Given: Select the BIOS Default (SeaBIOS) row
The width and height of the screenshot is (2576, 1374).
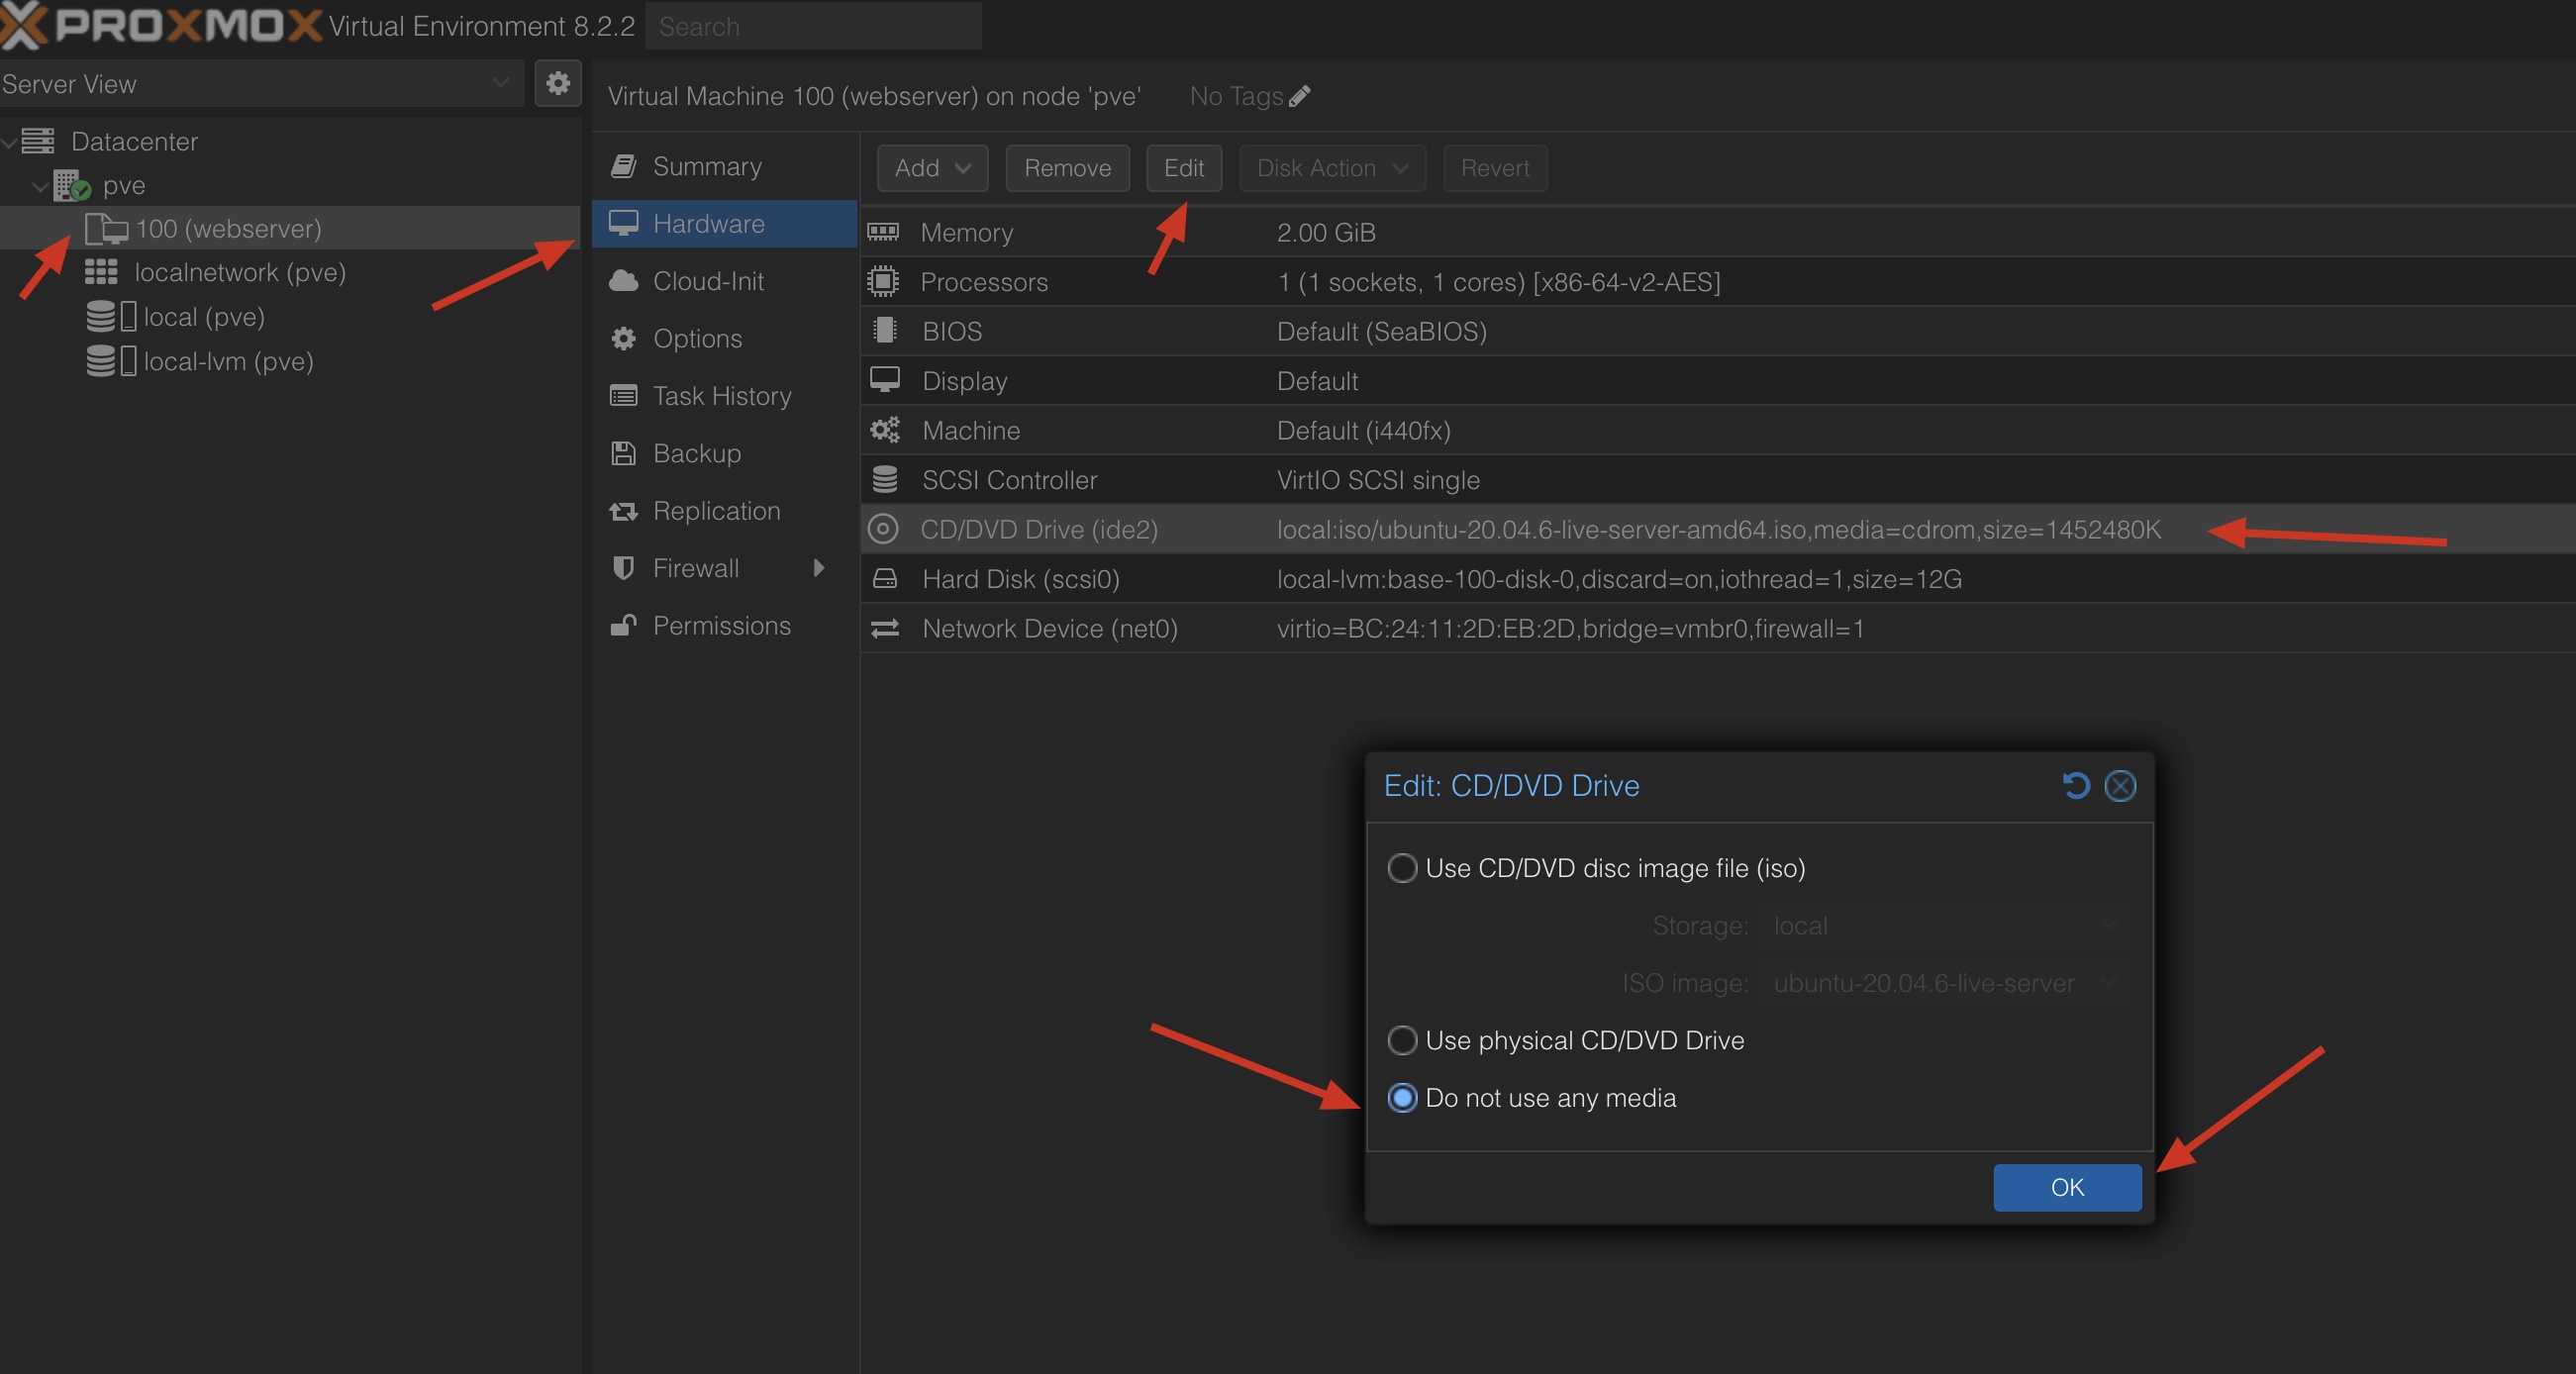Looking at the screenshot, I should [x=1718, y=331].
